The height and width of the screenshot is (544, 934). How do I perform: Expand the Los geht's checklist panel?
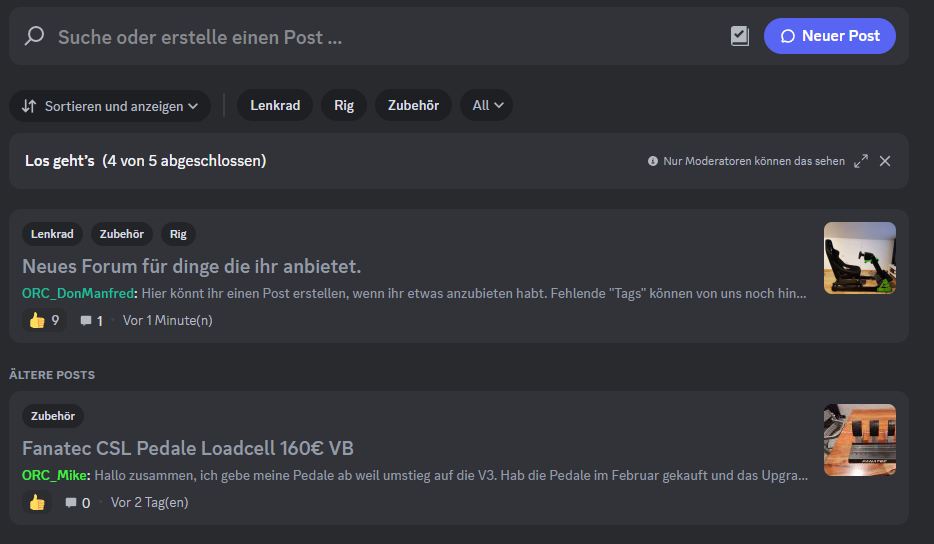pos(861,161)
